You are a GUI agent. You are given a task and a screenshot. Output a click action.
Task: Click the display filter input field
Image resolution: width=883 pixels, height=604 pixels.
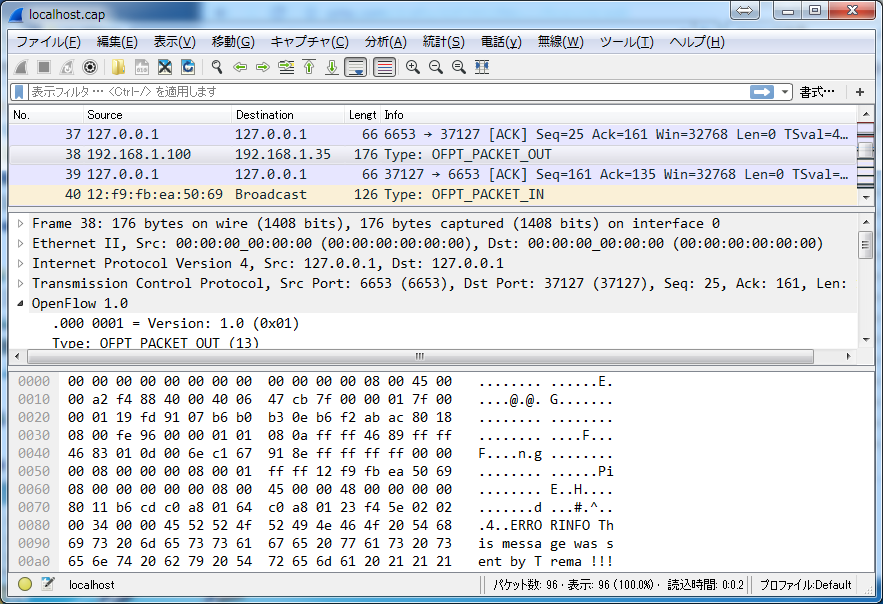389,92
